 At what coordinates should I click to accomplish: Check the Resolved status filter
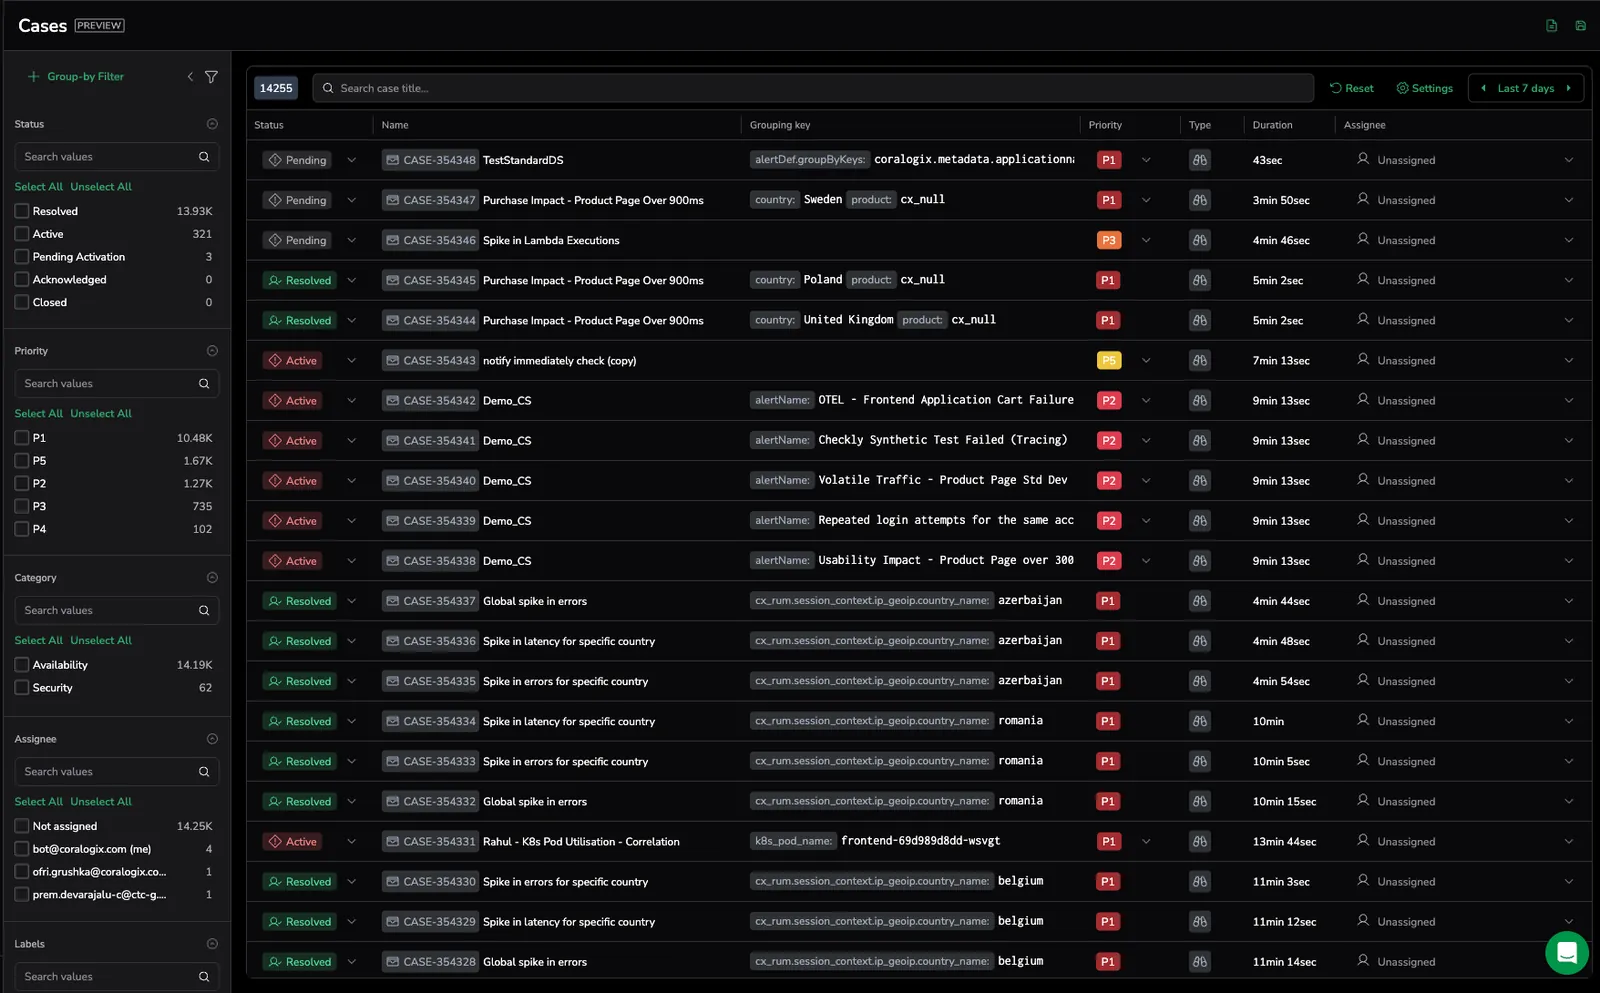22,211
